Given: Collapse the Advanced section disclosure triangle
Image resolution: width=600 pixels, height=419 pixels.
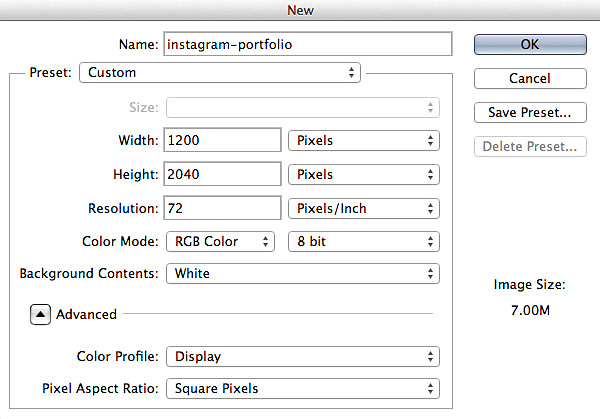Looking at the screenshot, I should (40, 314).
